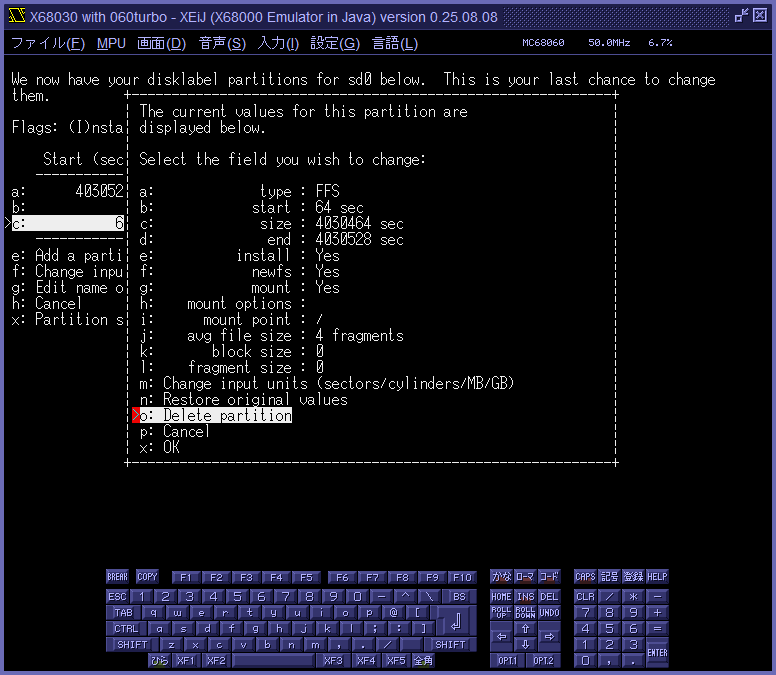Select 'x: OK' in partition dialog
The image size is (776, 675).
159,447
